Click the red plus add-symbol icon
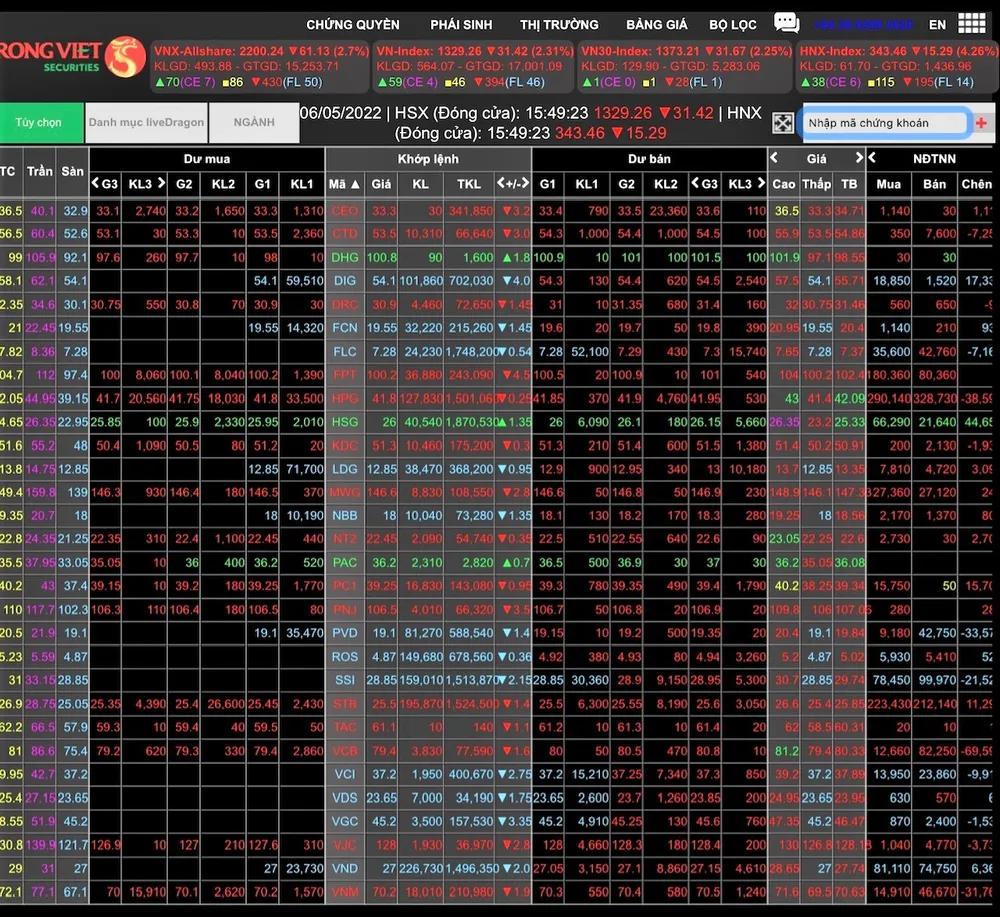 click(980, 123)
